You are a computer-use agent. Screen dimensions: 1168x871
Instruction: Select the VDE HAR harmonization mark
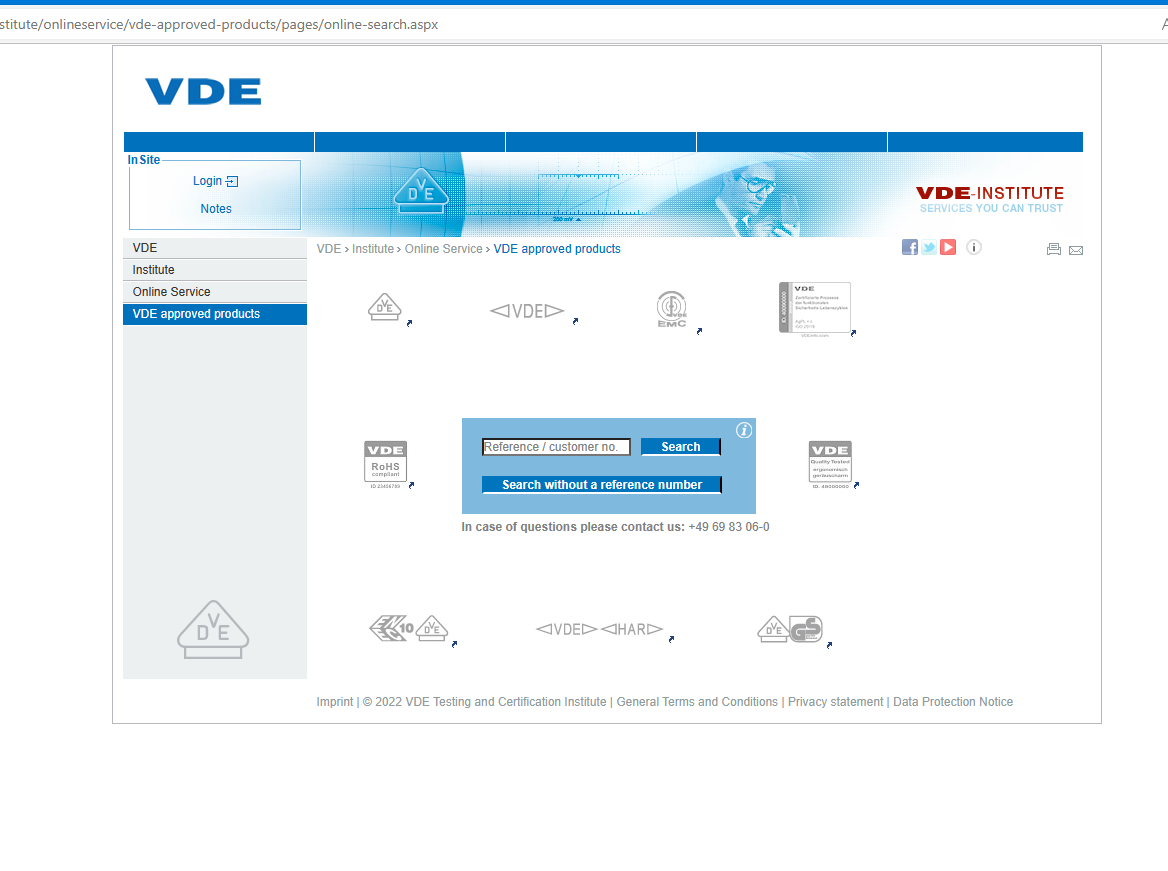(x=600, y=630)
